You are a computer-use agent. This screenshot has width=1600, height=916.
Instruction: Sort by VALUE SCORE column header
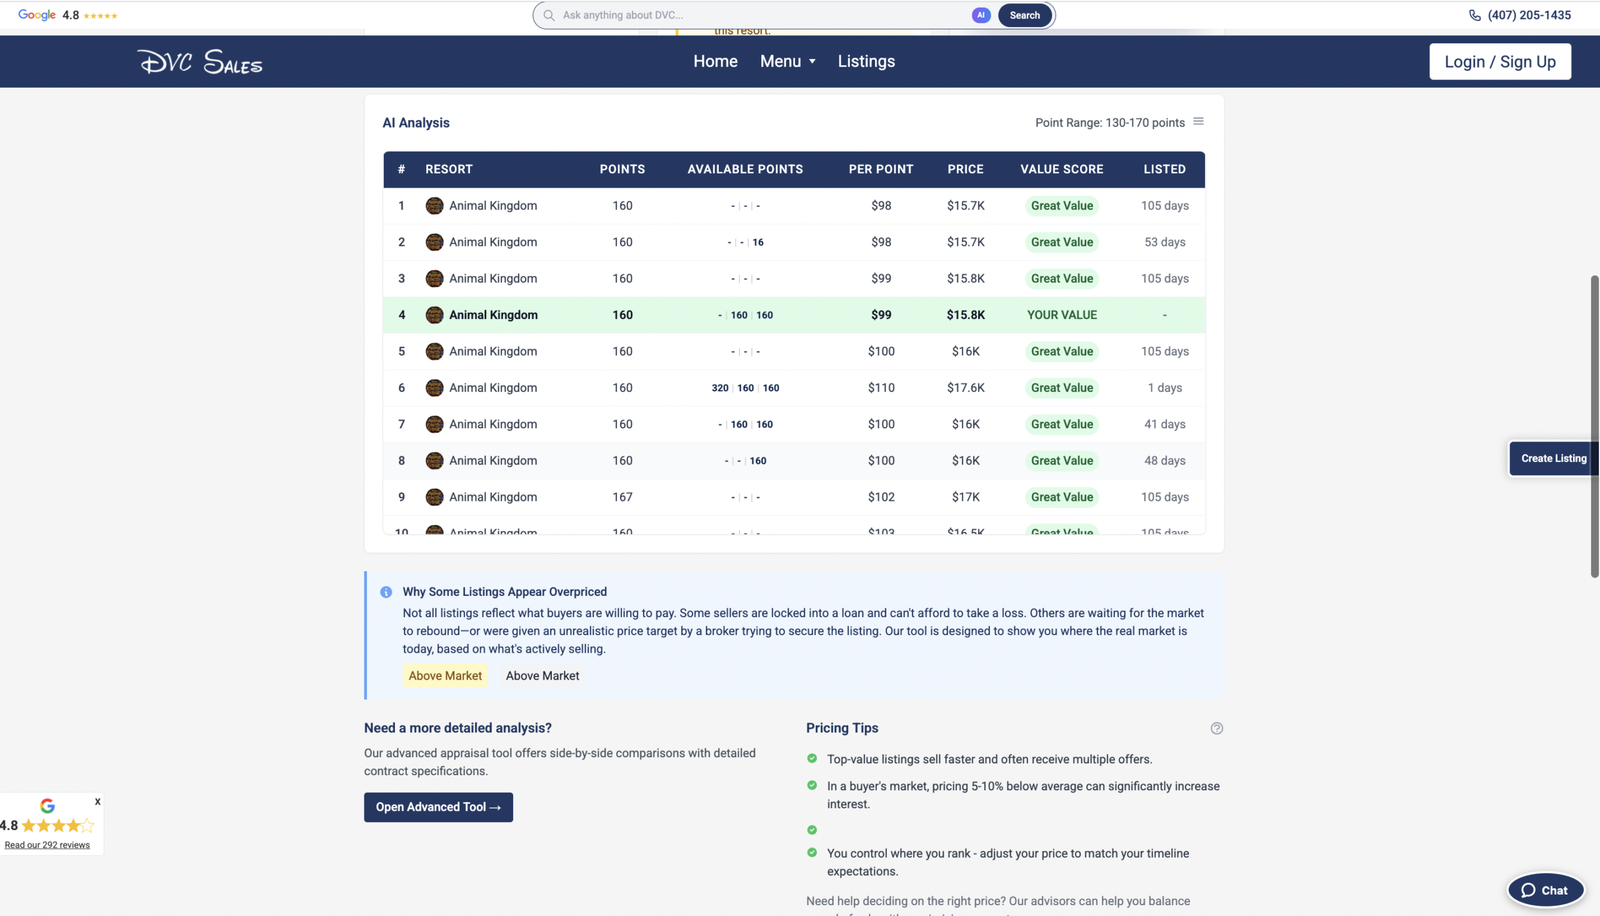click(1062, 169)
